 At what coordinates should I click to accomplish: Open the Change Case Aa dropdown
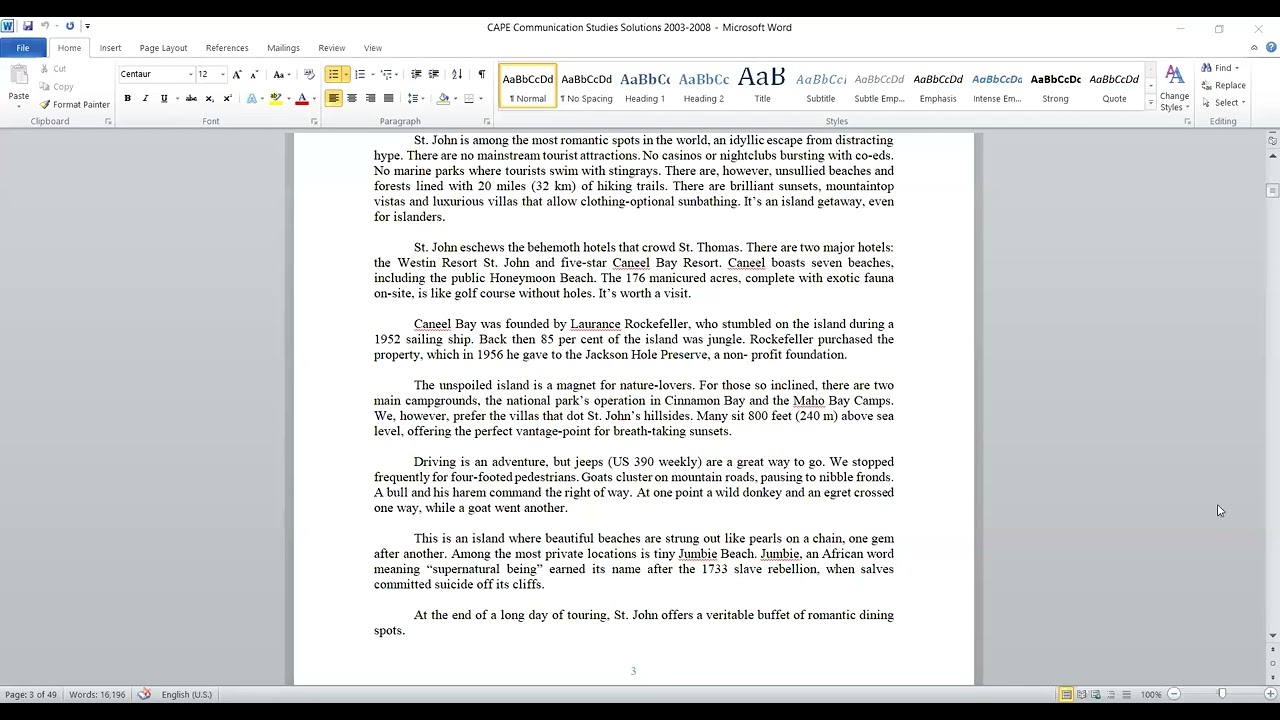point(281,74)
